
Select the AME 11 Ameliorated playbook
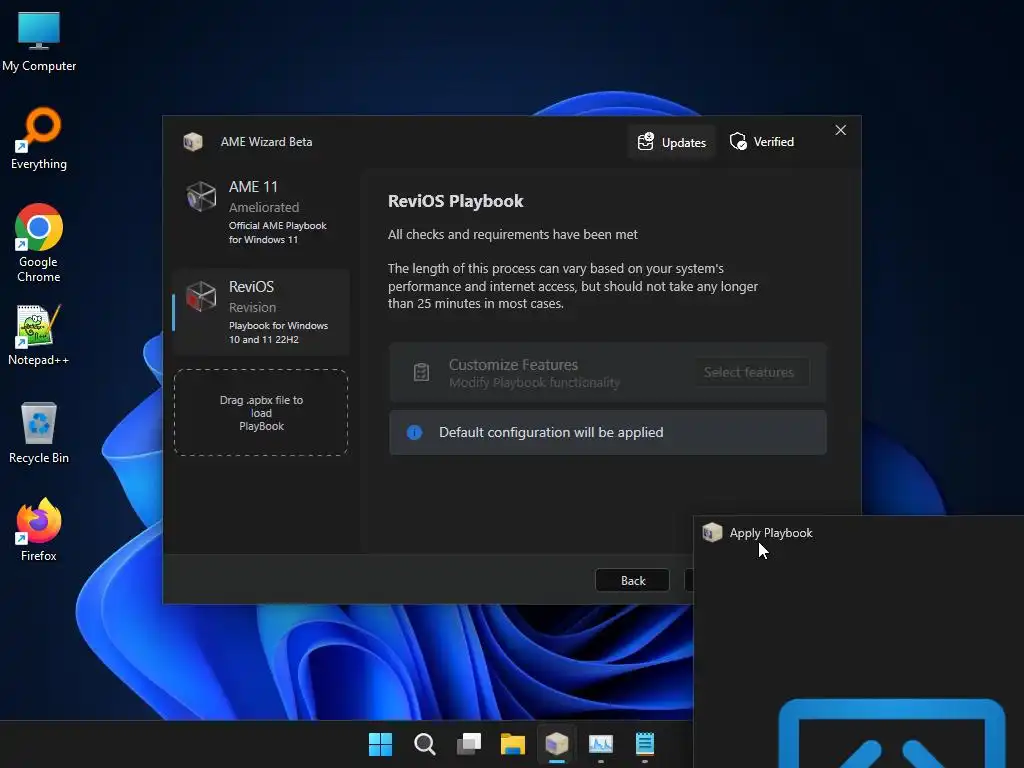point(261,213)
